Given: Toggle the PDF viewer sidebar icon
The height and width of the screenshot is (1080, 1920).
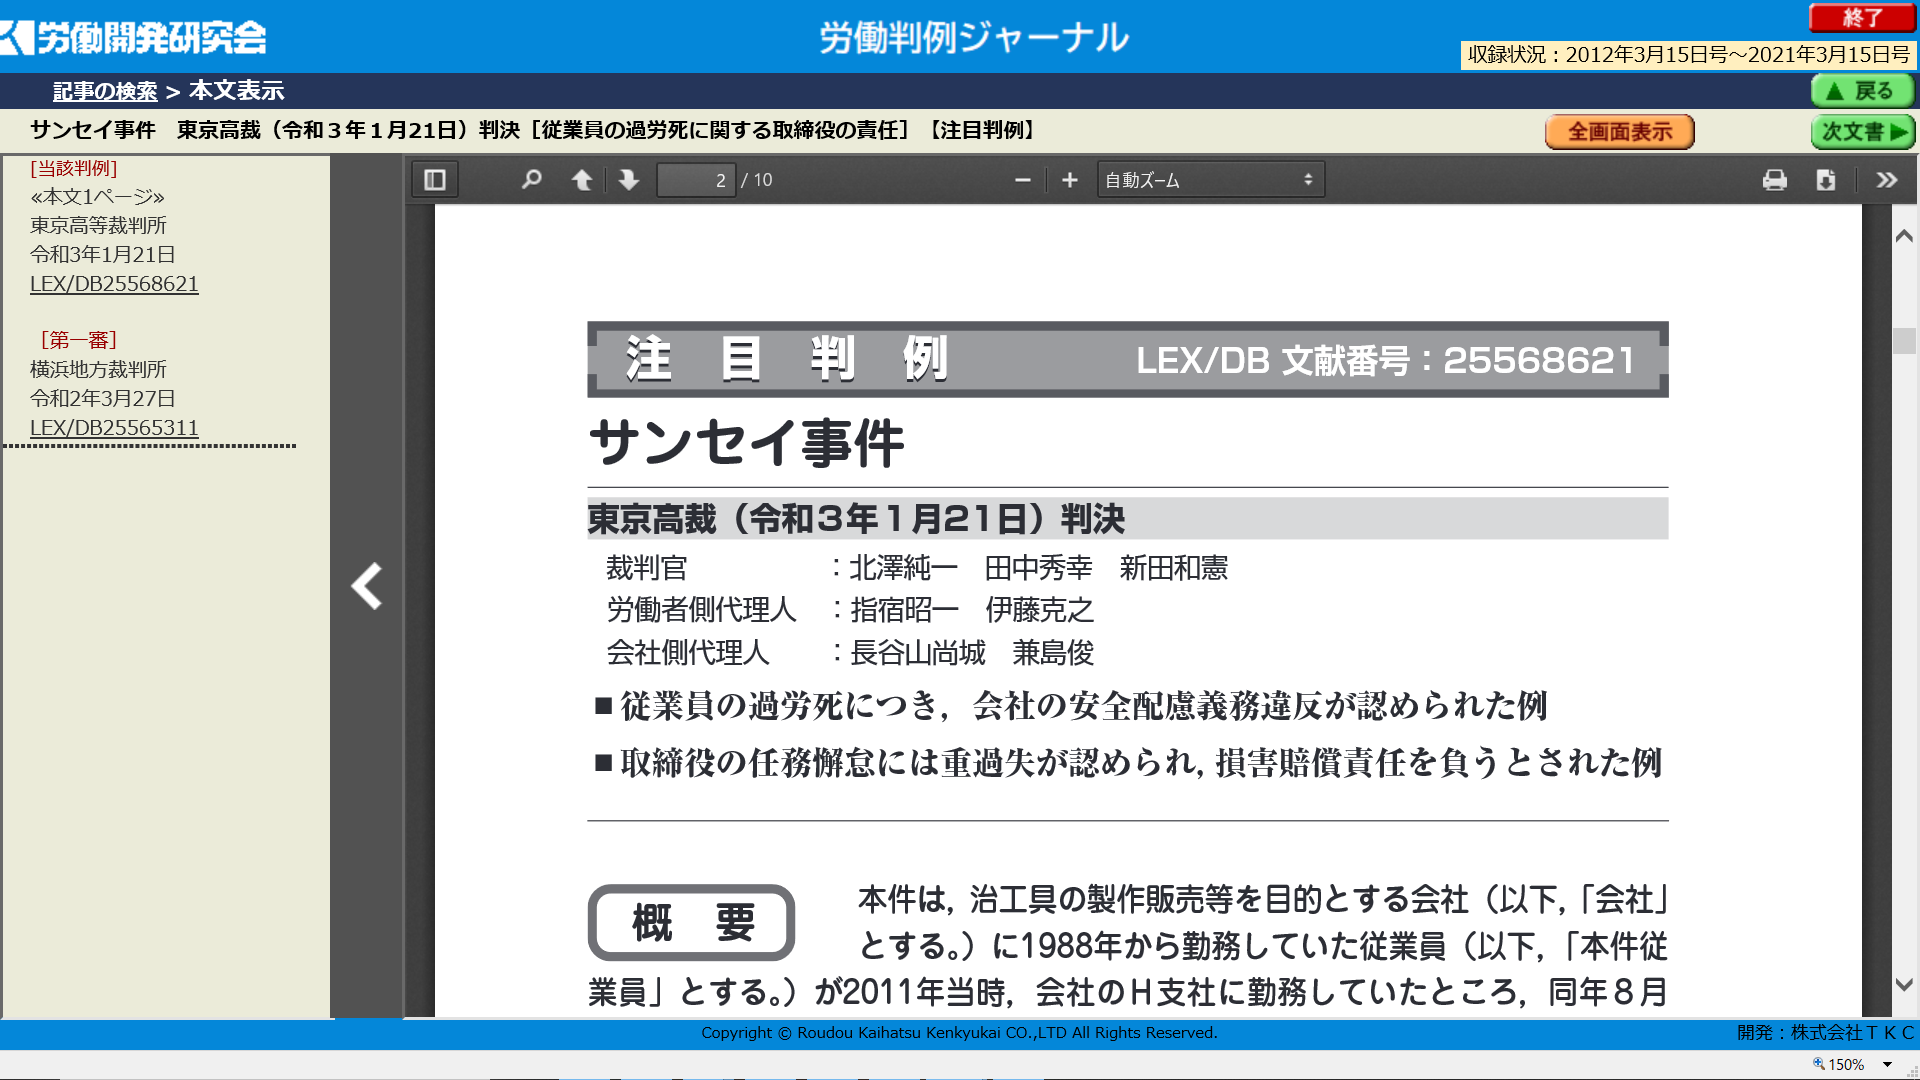Looking at the screenshot, I should click(435, 180).
